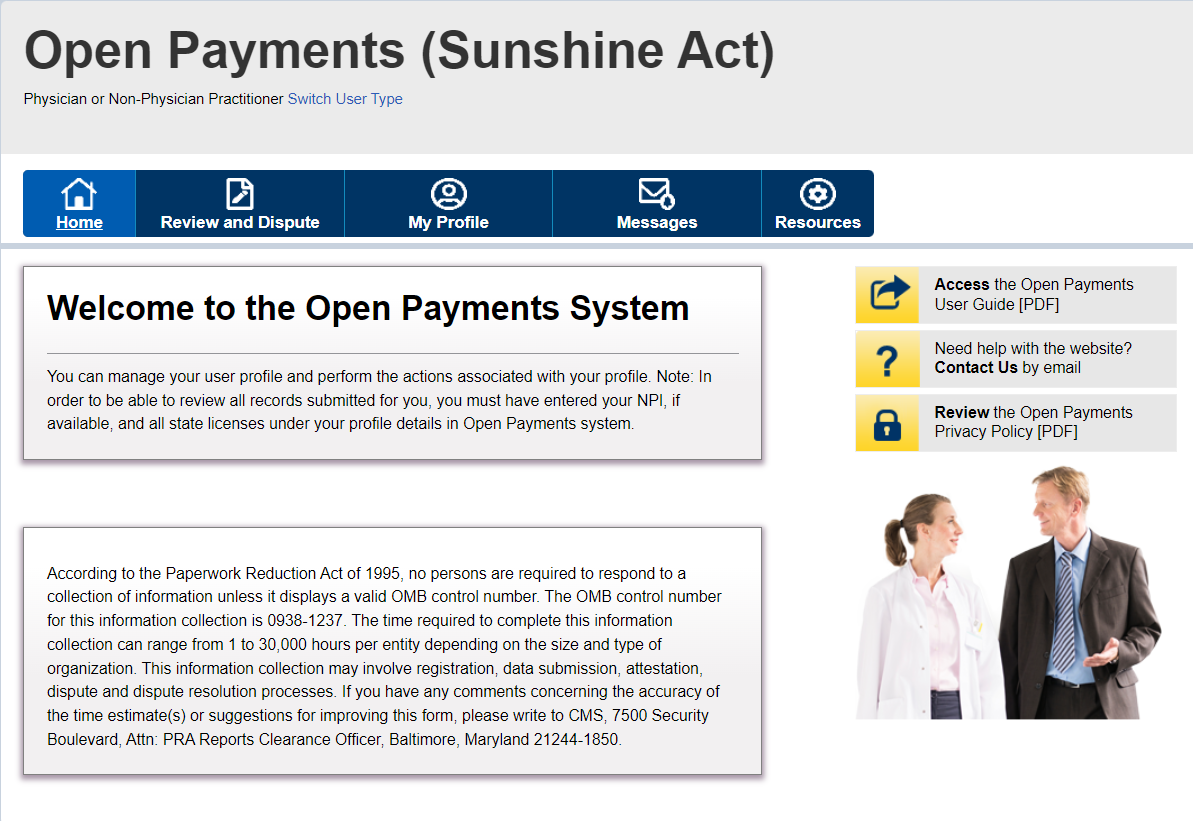The width and height of the screenshot is (1193, 821).
Task: Click the yellow padlock icon
Action: 888,422
